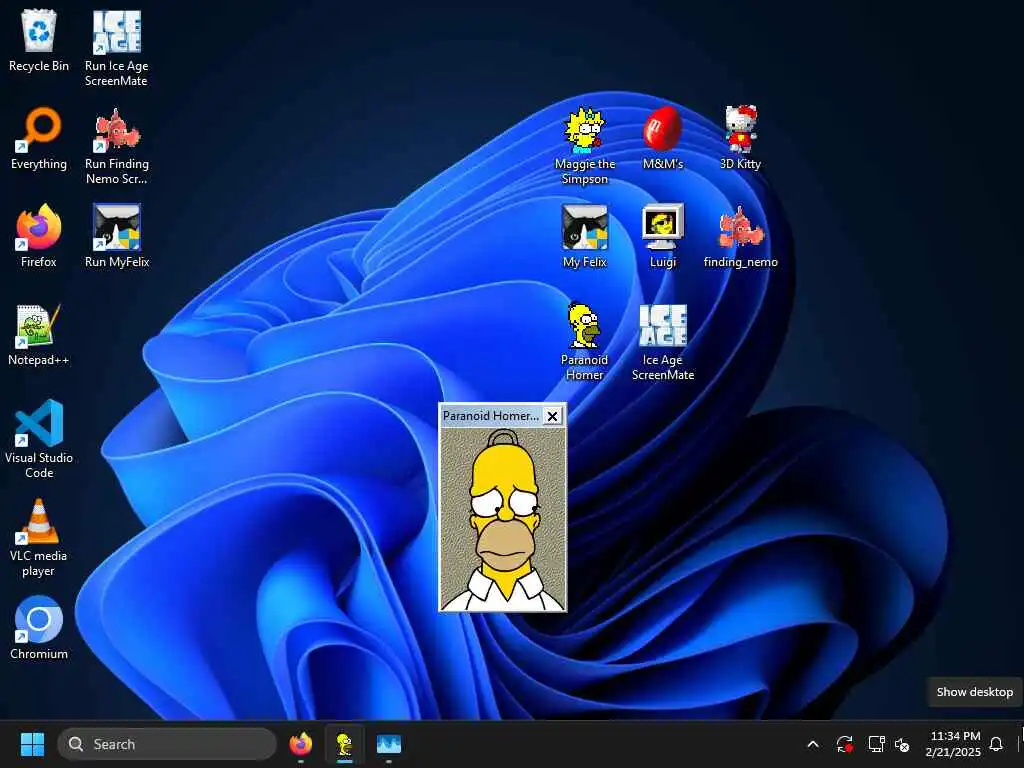Image resolution: width=1024 pixels, height=768 pixels.
Task: Select the Visual Studio Code shortcut
Action: pos(39,439)
